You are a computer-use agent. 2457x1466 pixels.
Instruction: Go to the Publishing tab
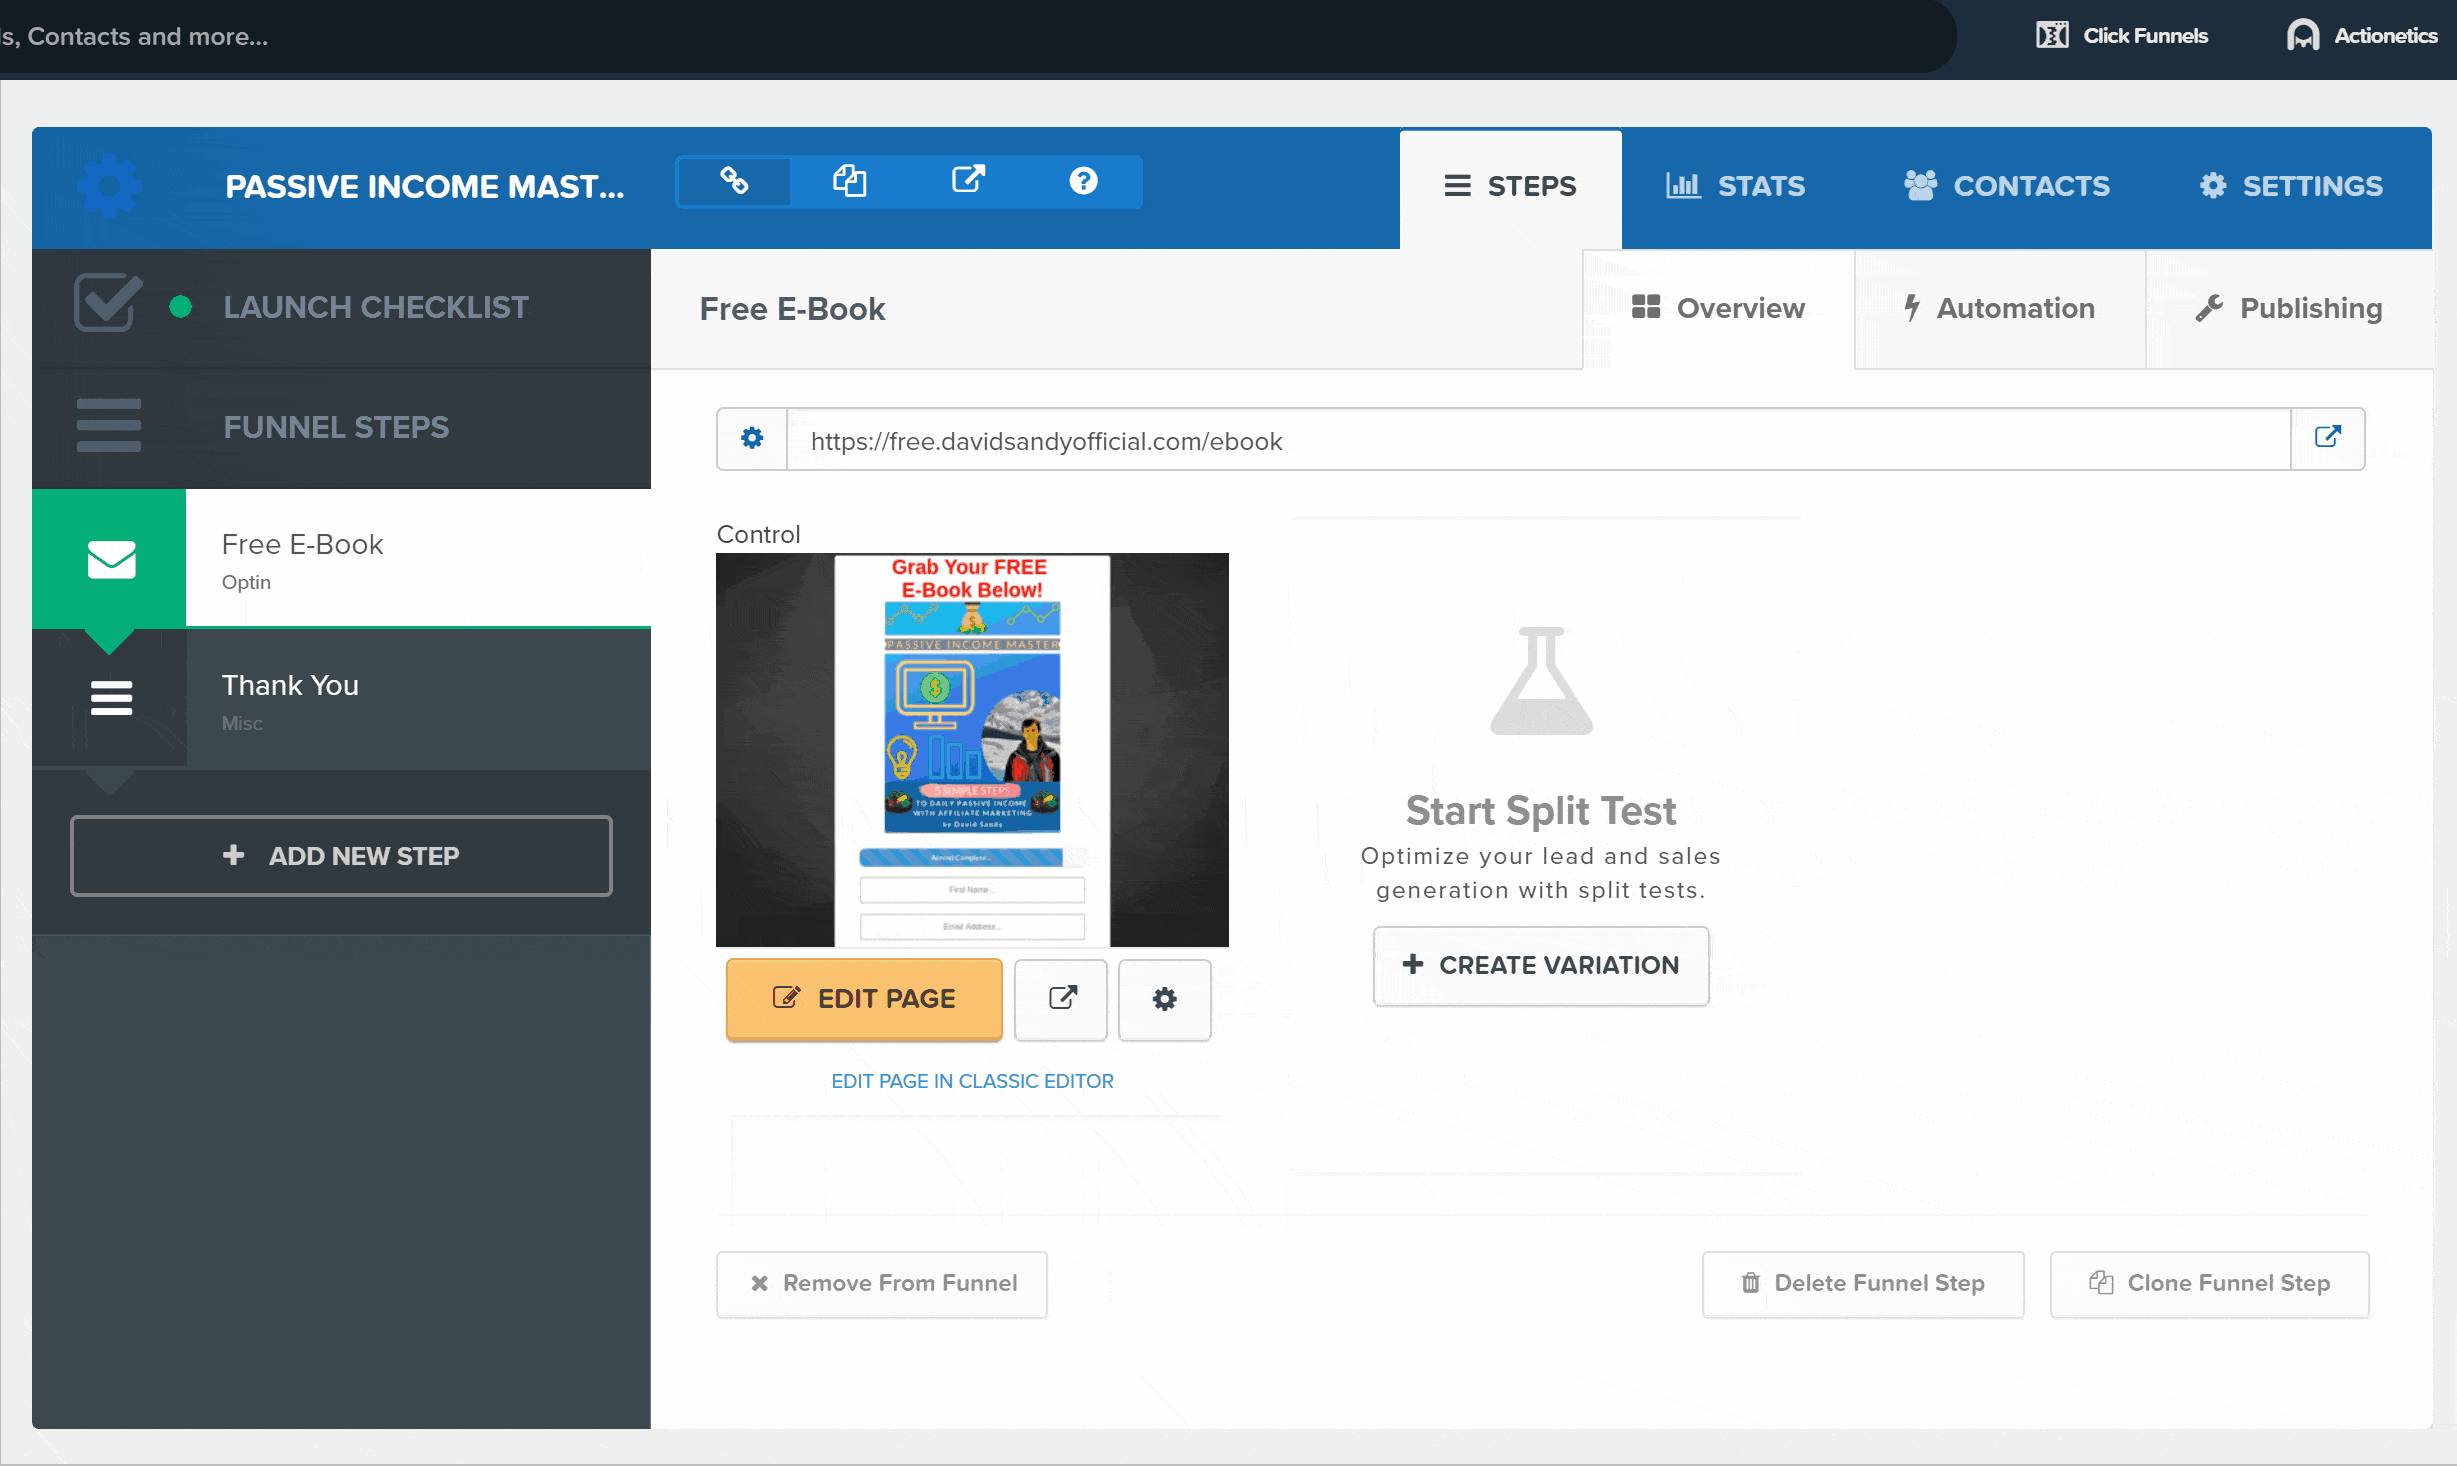tap(2289, 309)
